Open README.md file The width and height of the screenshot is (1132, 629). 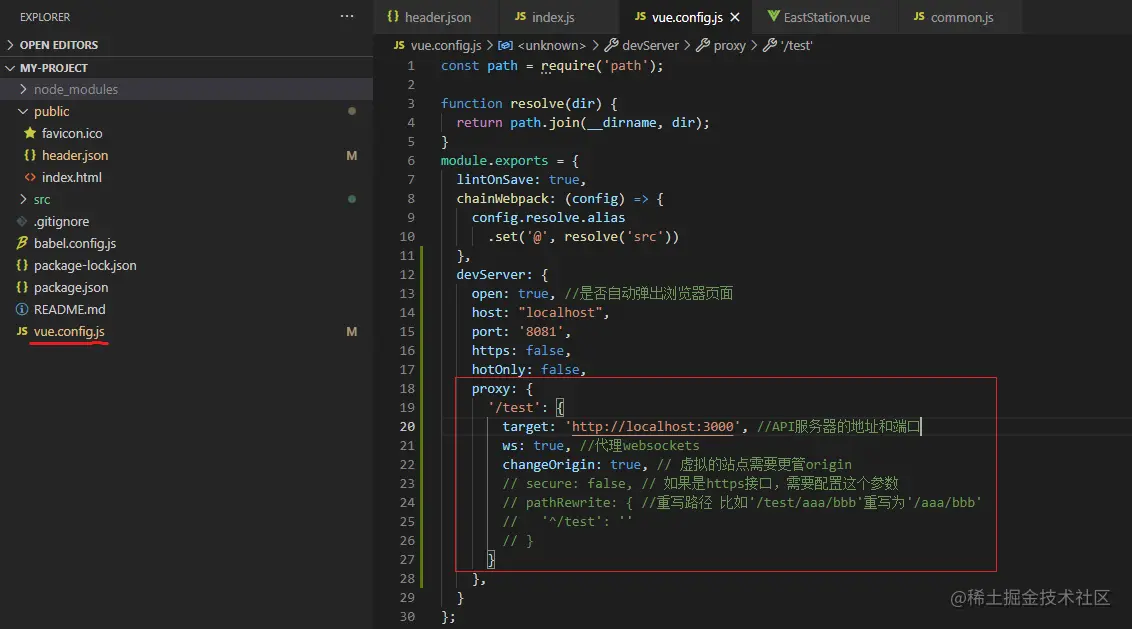coord(69,309)
